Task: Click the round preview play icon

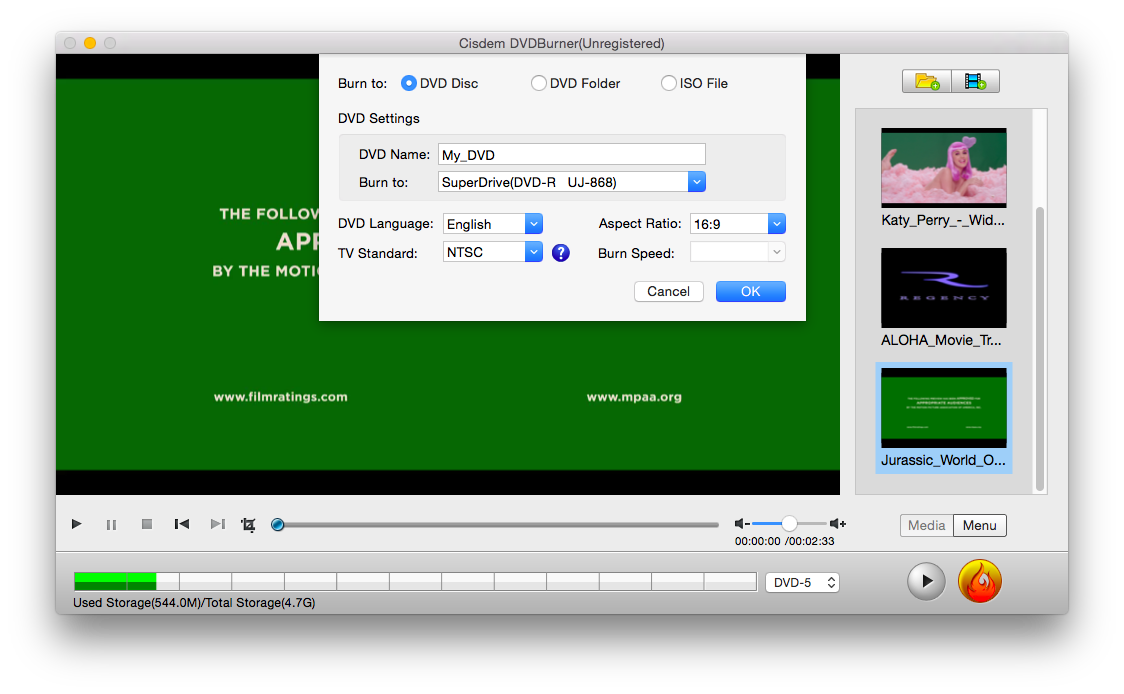Action: (926, 581)
